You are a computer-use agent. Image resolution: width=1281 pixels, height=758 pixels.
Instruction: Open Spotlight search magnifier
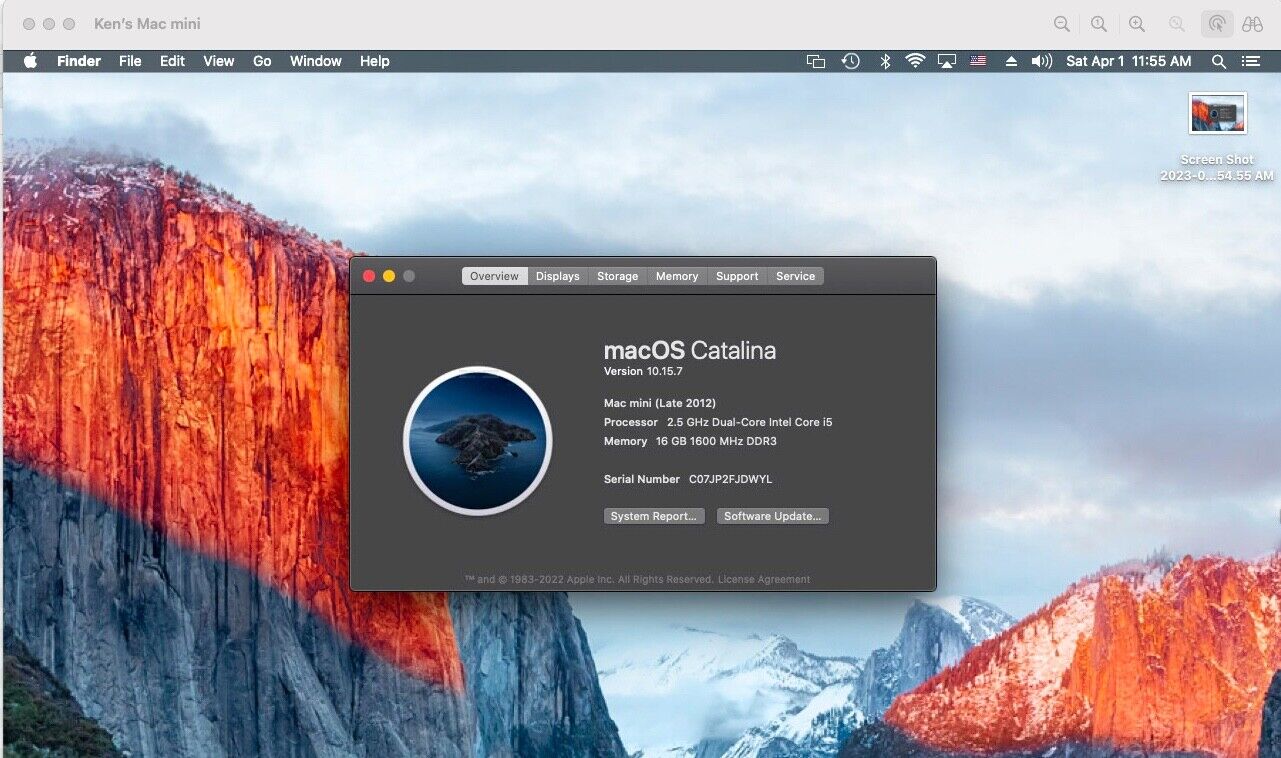click(1218, 61)
